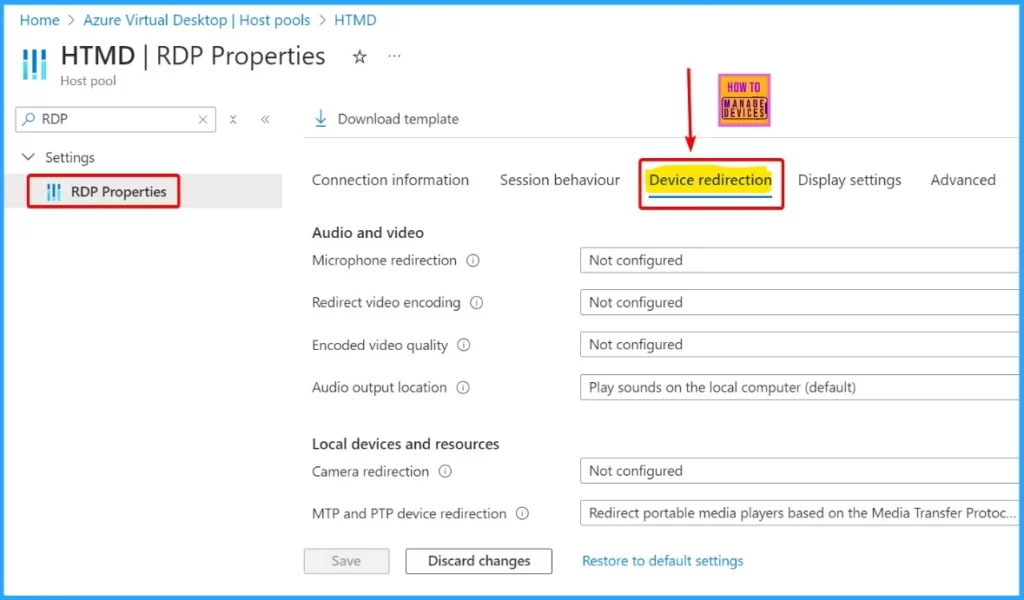Click Restore to default settings link
Image resolution: width=1024 pixels, height=600 pixels.
tap(662, 561)
